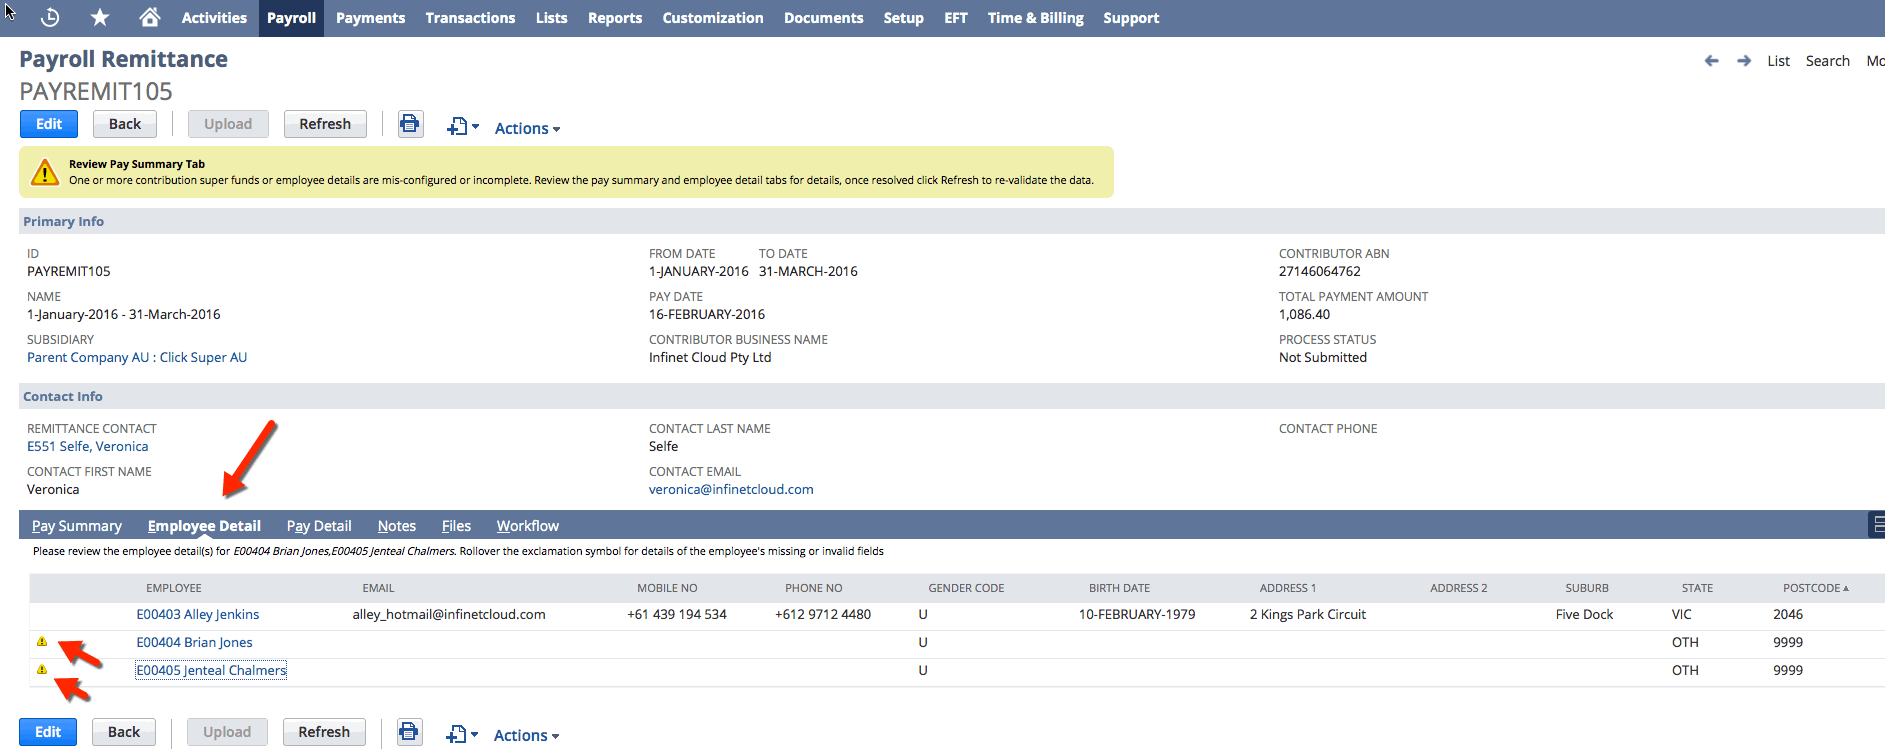
Task: Open the Reports menu
Action: 615,18
